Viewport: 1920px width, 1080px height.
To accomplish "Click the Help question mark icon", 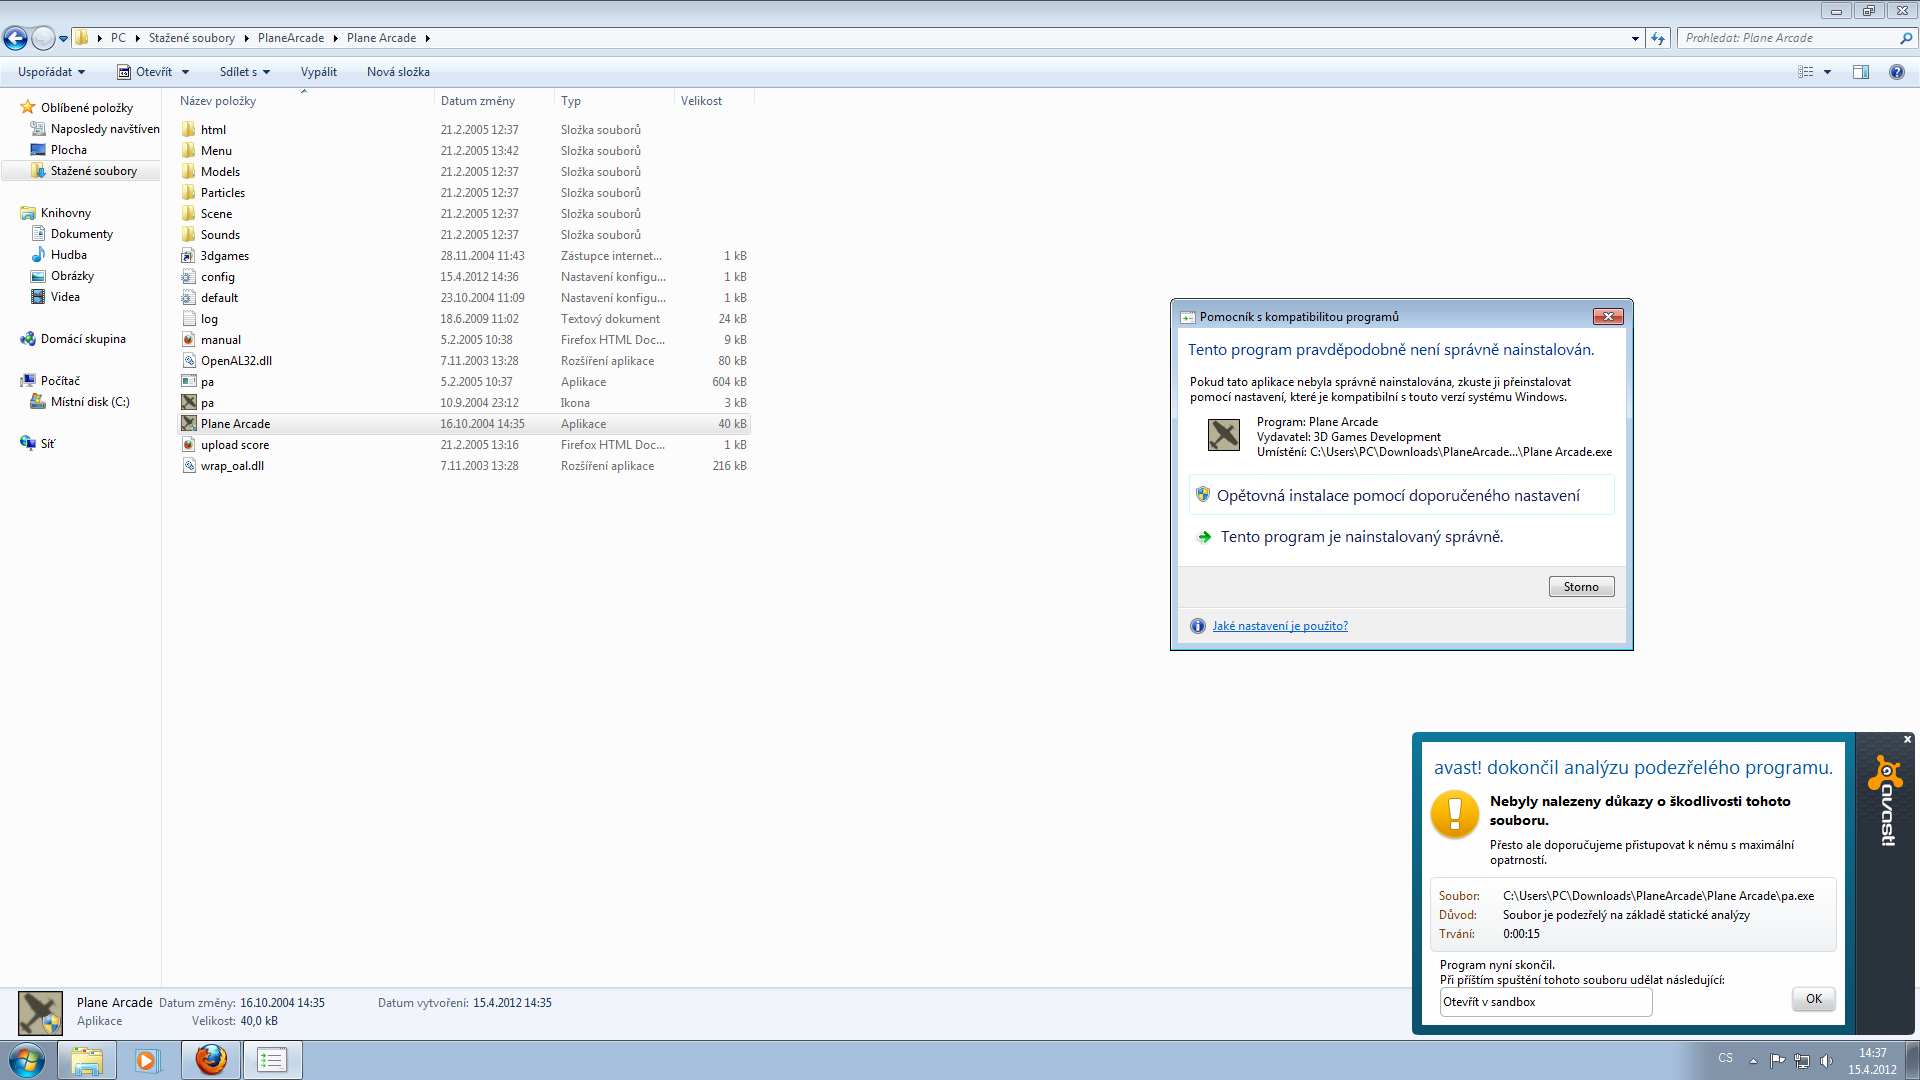I will coord(1896,72).
